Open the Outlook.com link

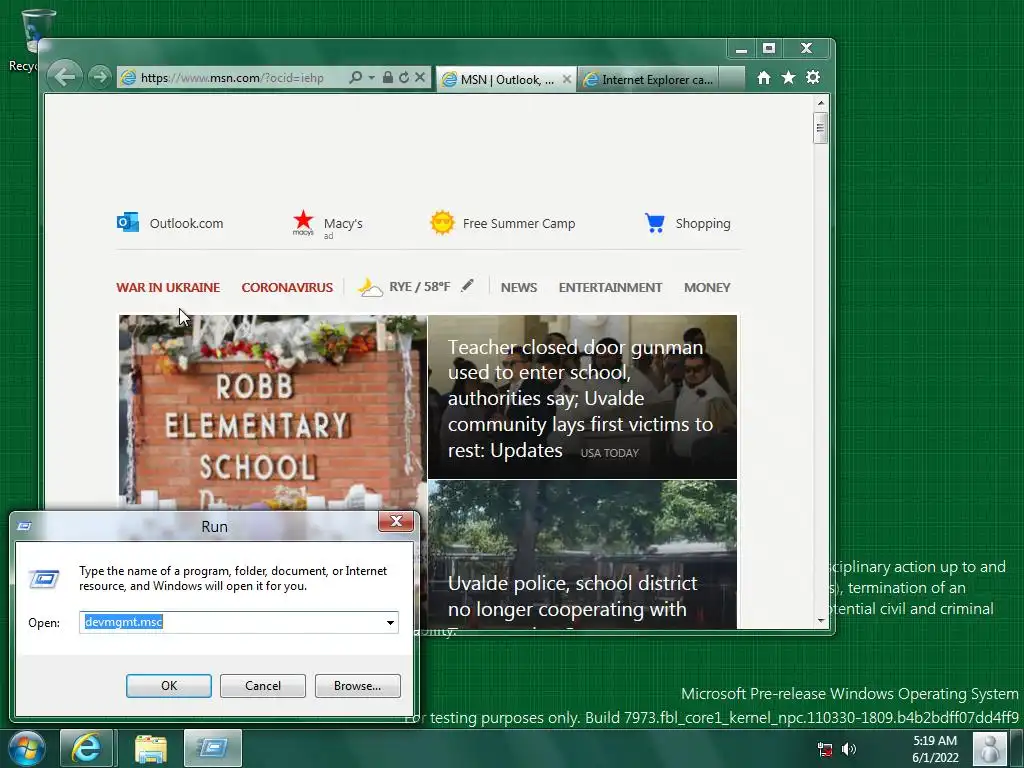pos(186,223)
